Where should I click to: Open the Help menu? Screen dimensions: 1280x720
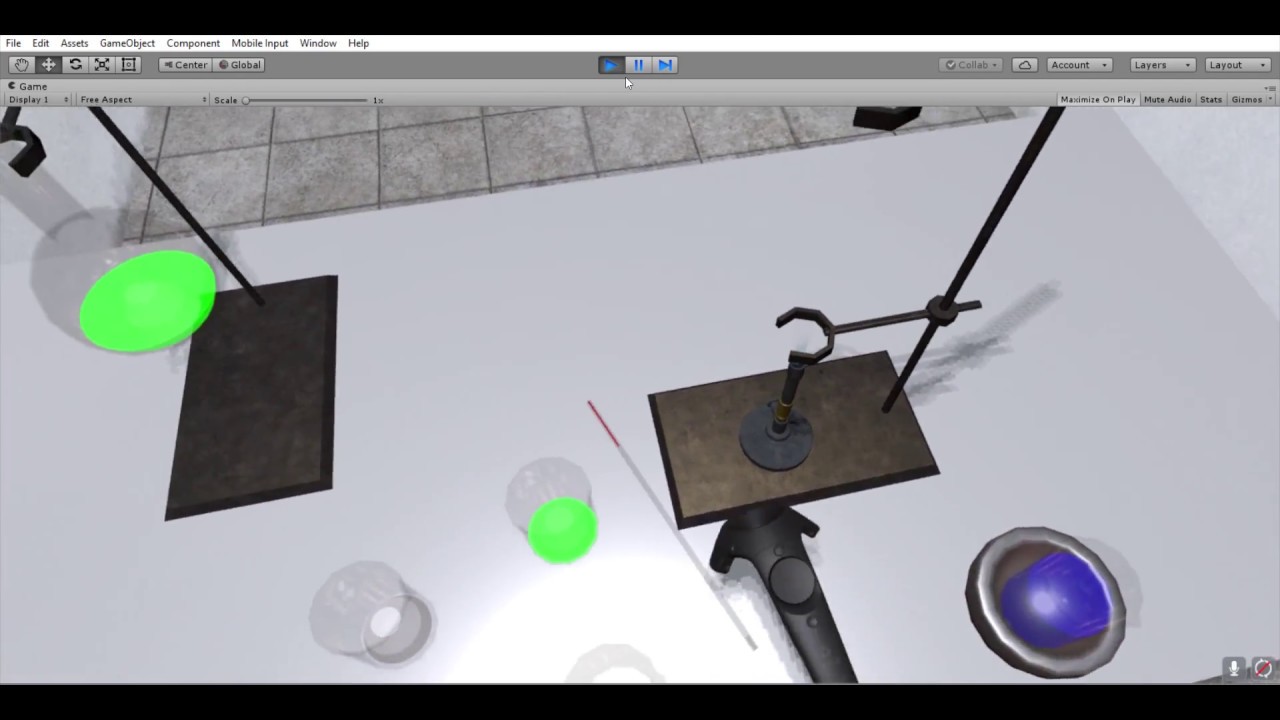click(358, 43)
